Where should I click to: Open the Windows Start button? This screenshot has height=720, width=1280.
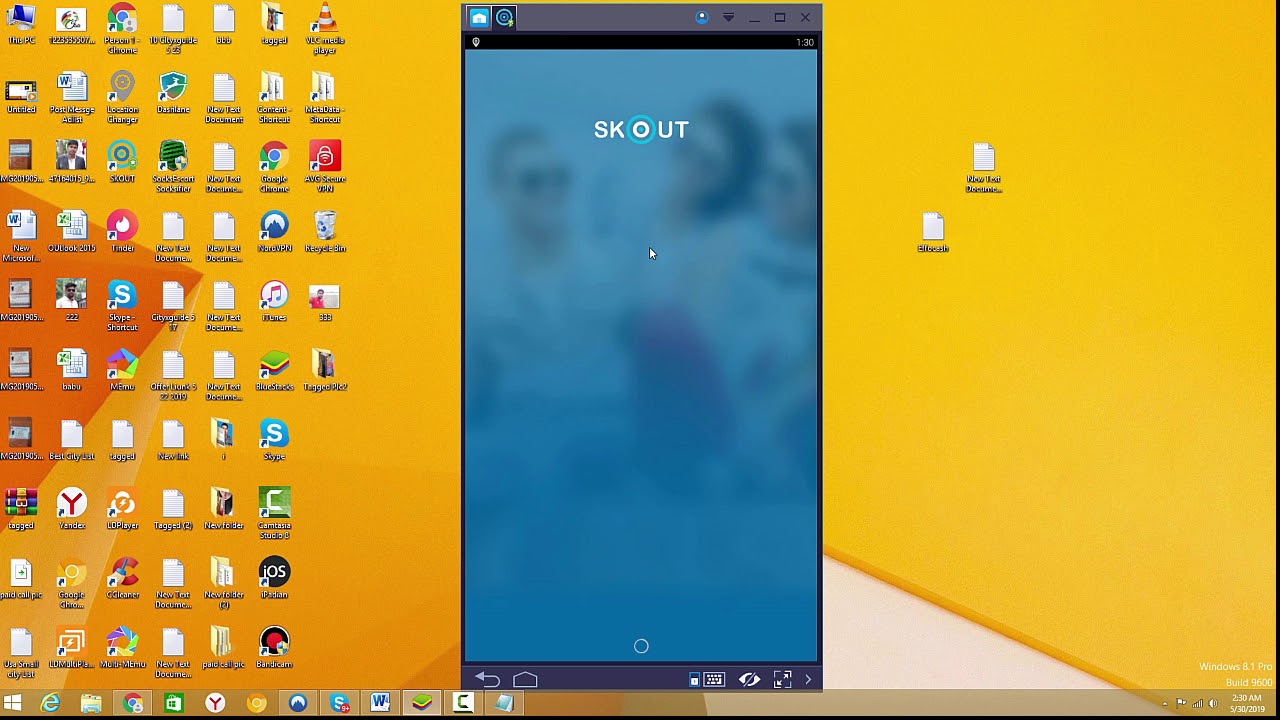pos(13,704)
